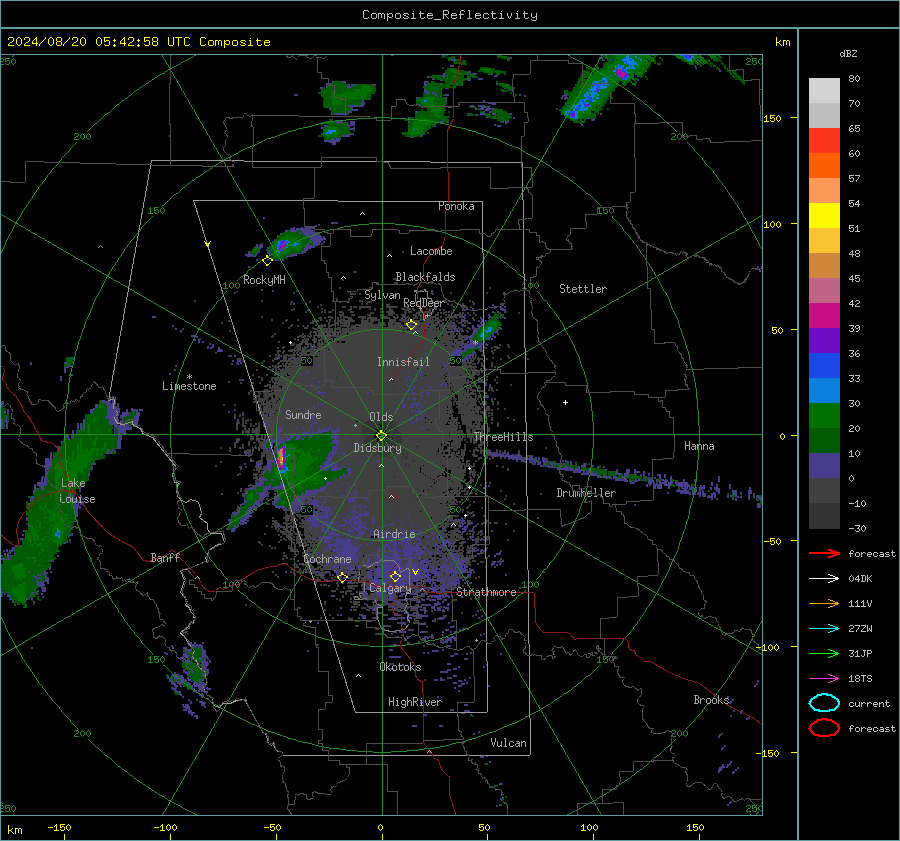Click the Brooks town label
Screen dimensions: 900x841
tap(711, 700)
